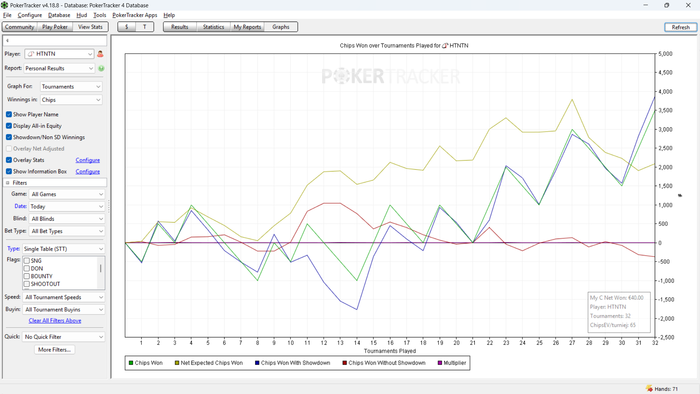The image size is (700, 394).
Task: Click the graph title Chips Won over Tournaments
Action: tap(404, 46)
